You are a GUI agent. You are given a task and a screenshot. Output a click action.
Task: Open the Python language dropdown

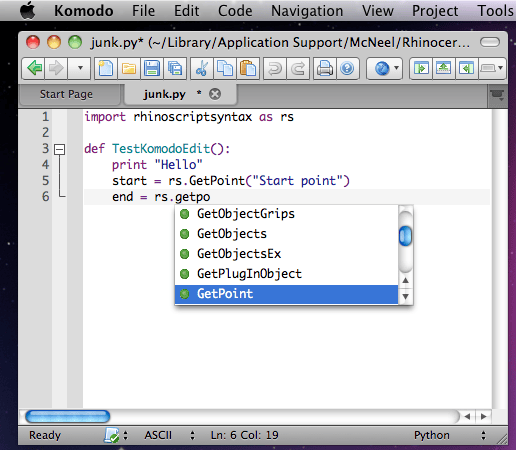point(450,435)
